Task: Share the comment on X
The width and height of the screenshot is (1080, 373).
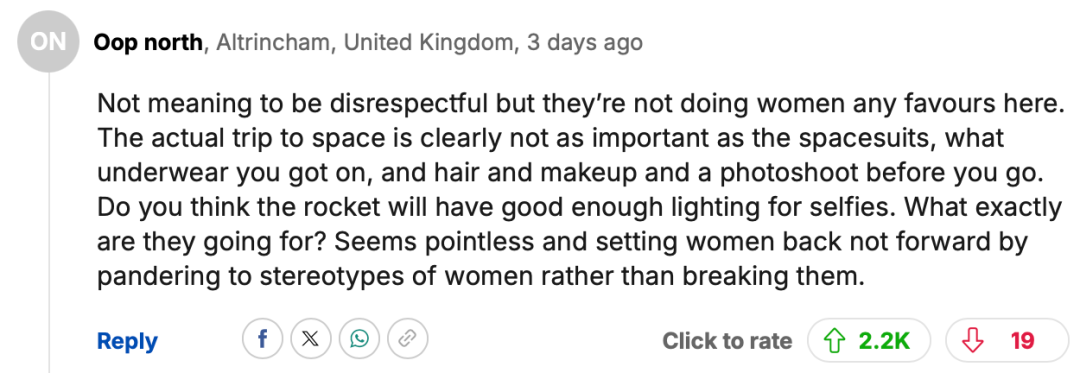Action: (311, 339)
